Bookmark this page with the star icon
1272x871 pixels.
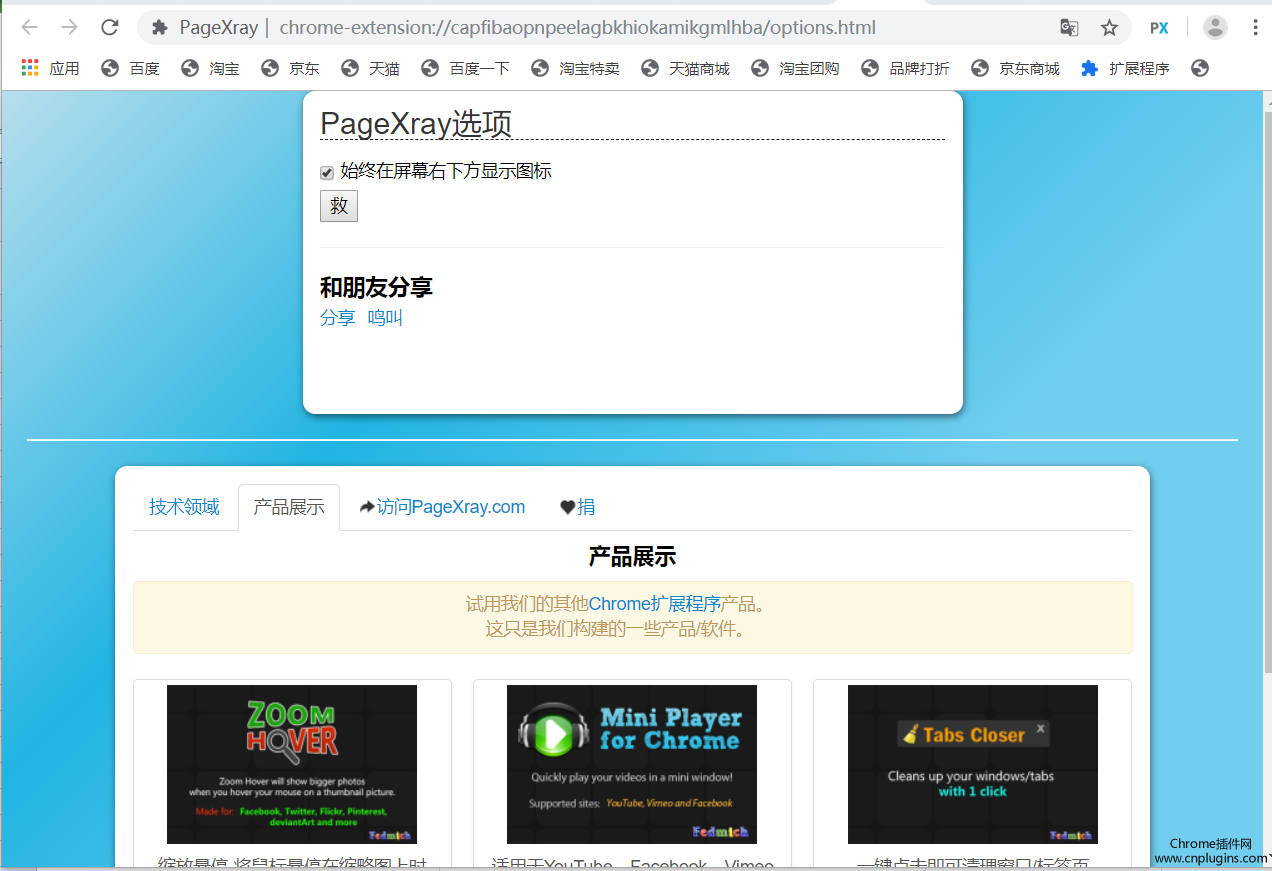click(x=1109, y=28)
